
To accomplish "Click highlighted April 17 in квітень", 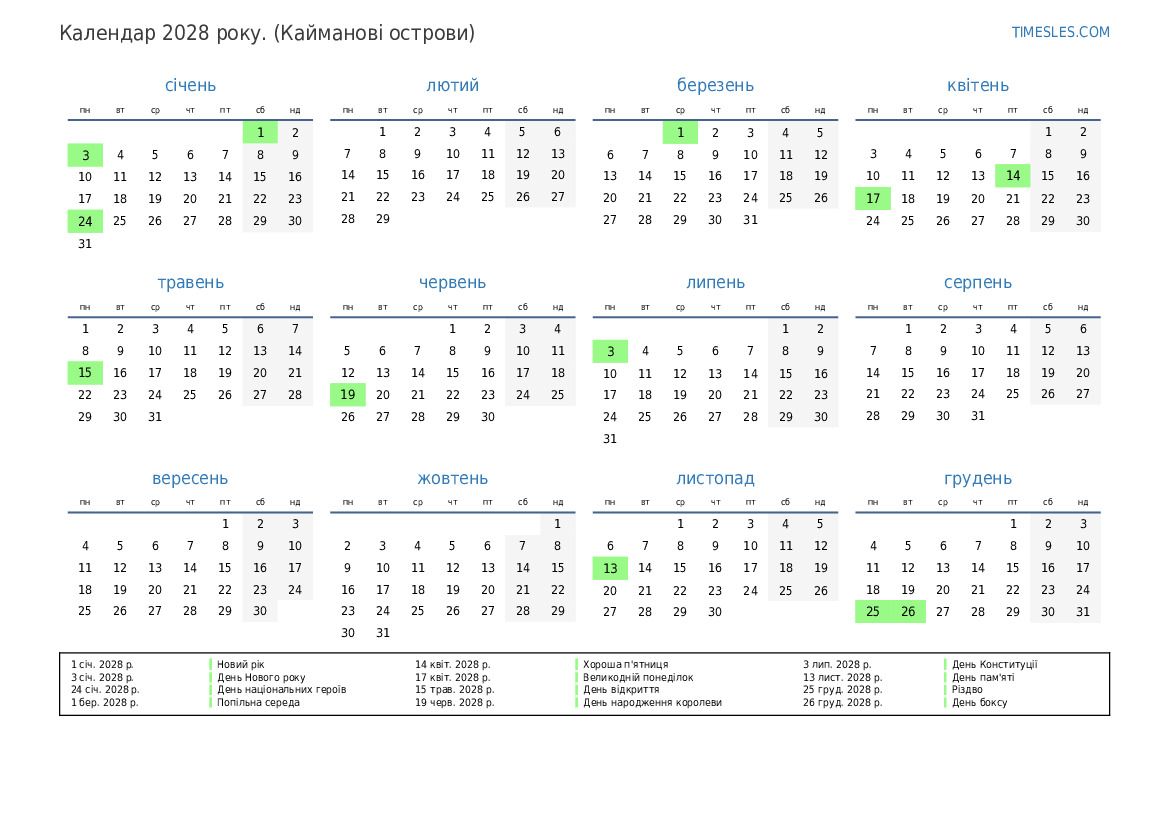I will 873,199.
